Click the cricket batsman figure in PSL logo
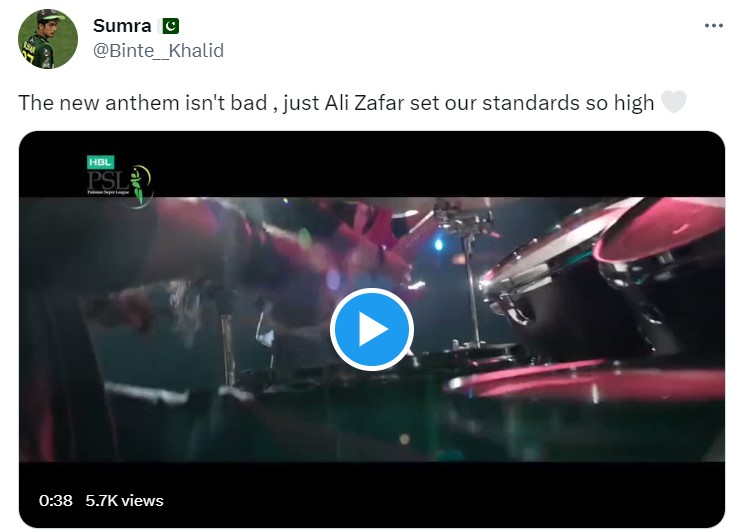 (x=137, y=185)
